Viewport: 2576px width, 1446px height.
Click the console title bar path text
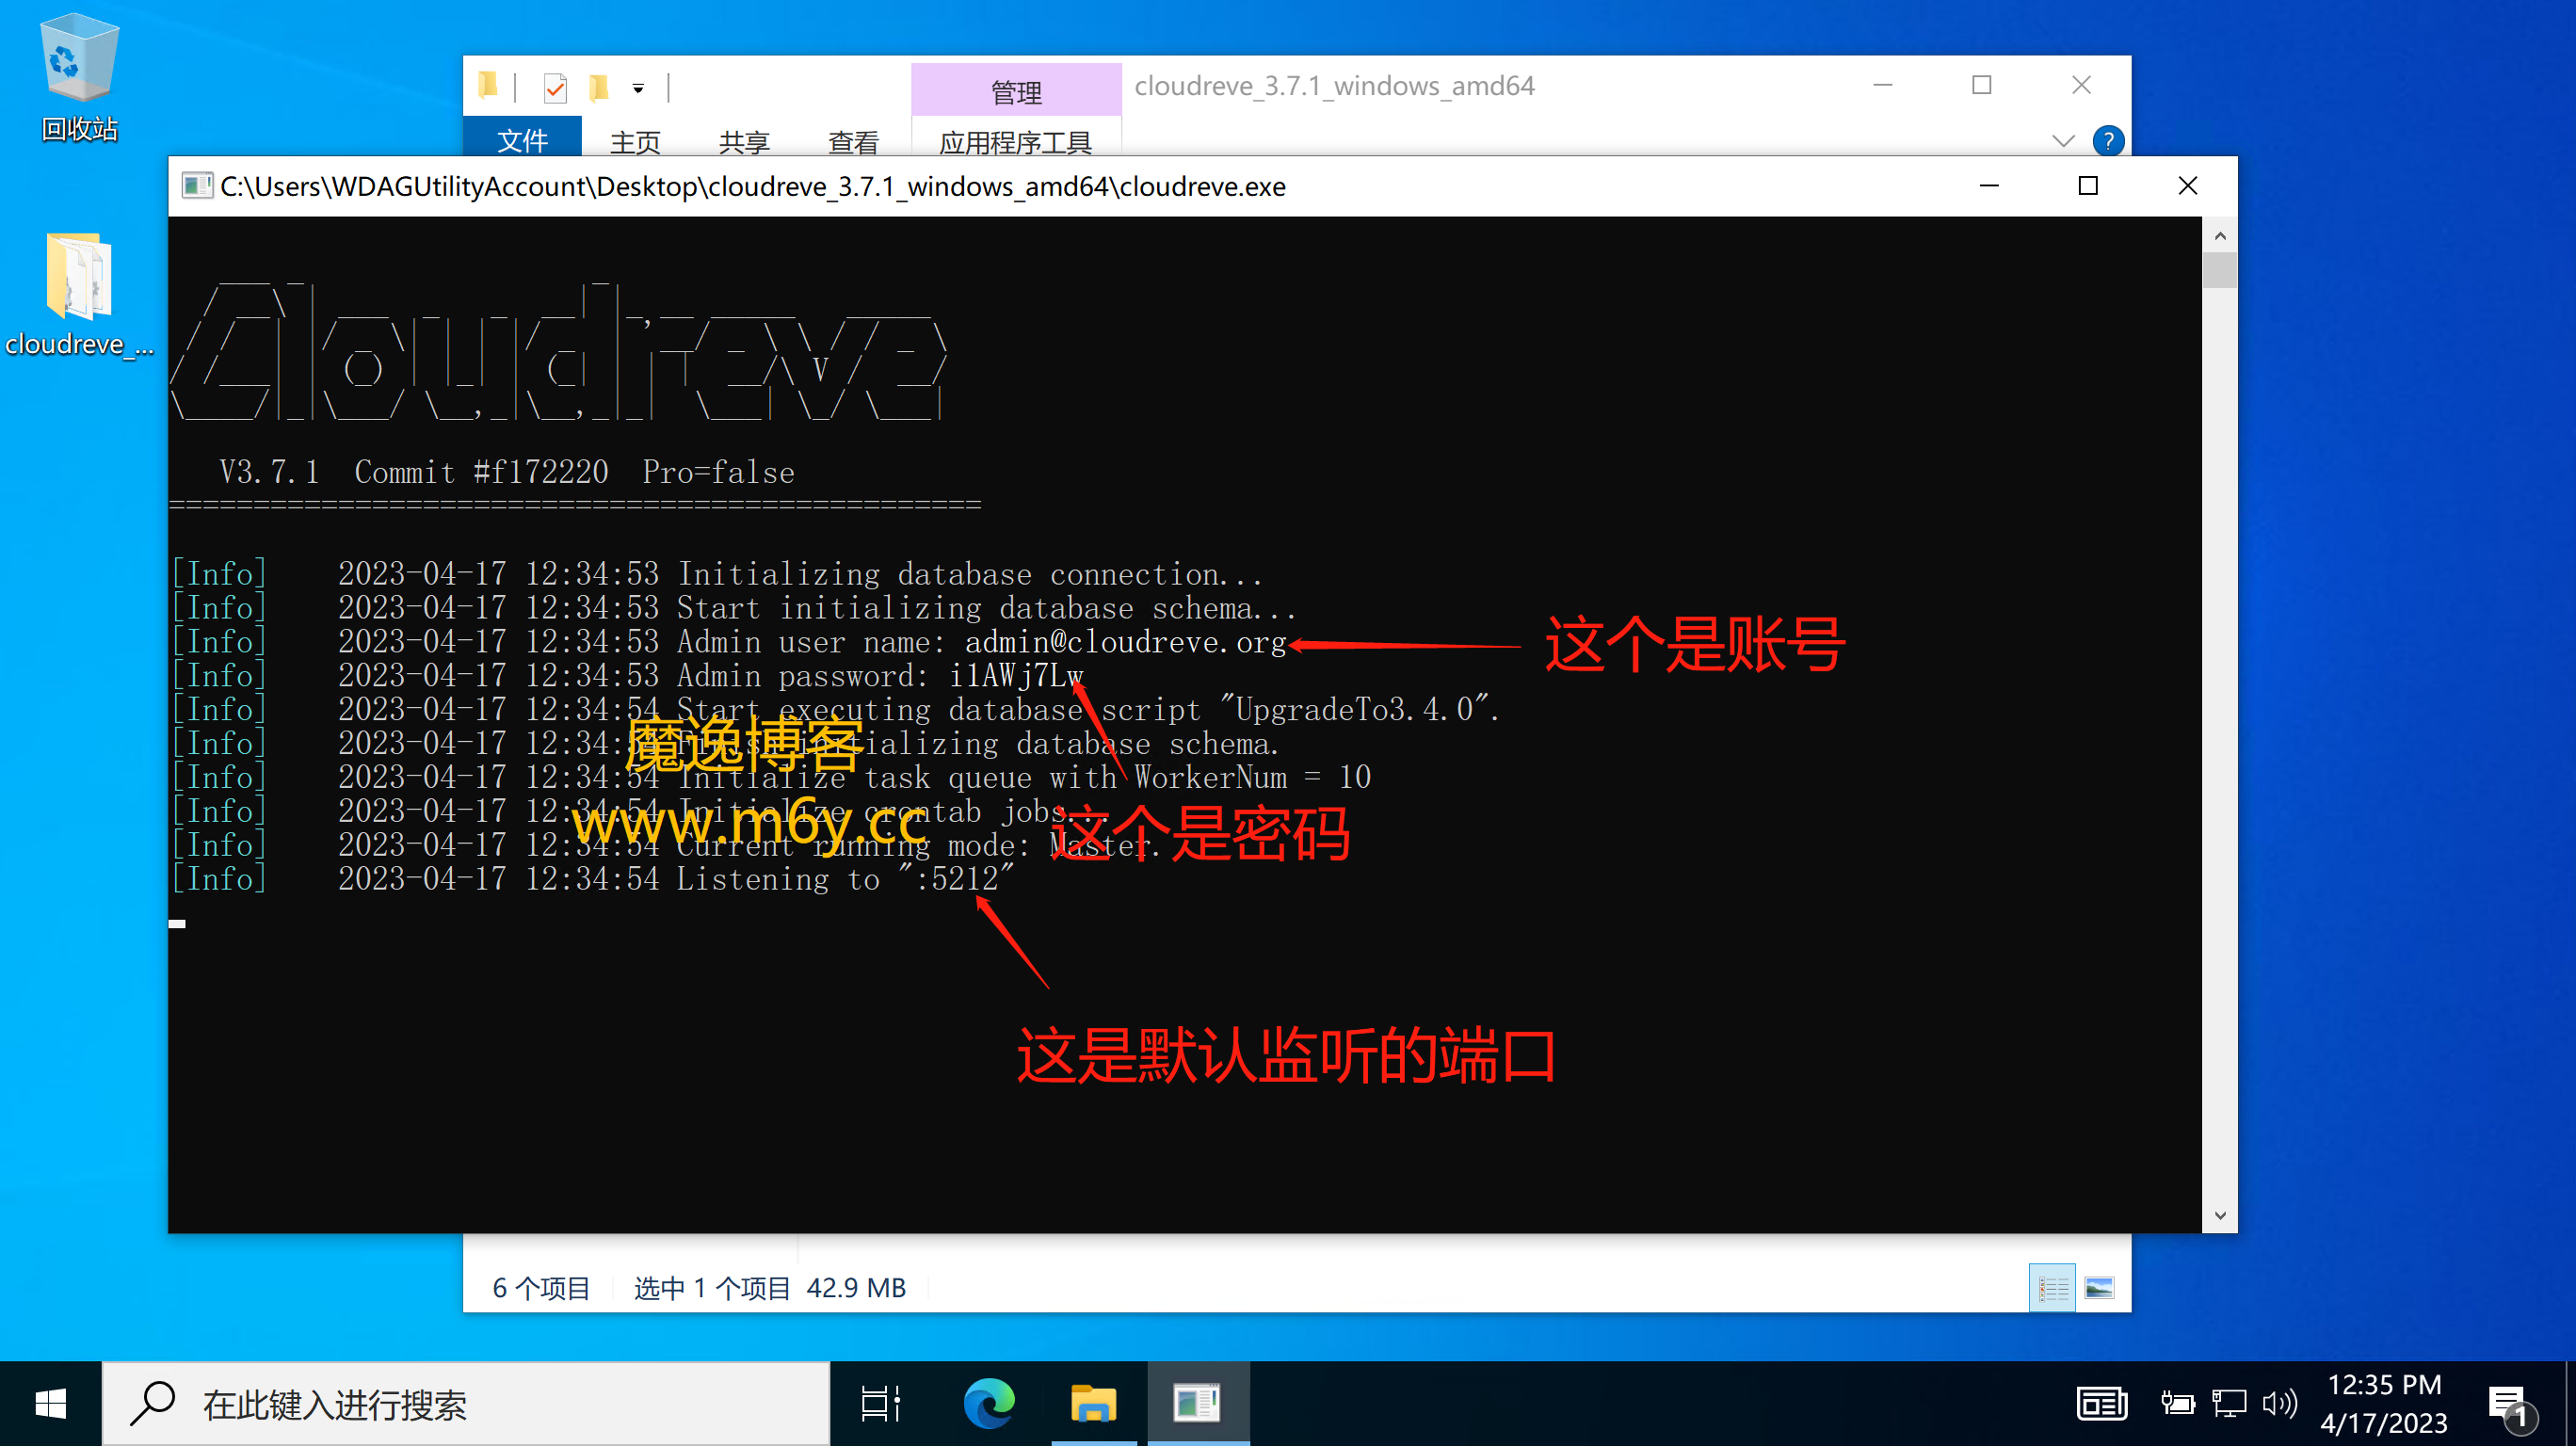[753, 187]
